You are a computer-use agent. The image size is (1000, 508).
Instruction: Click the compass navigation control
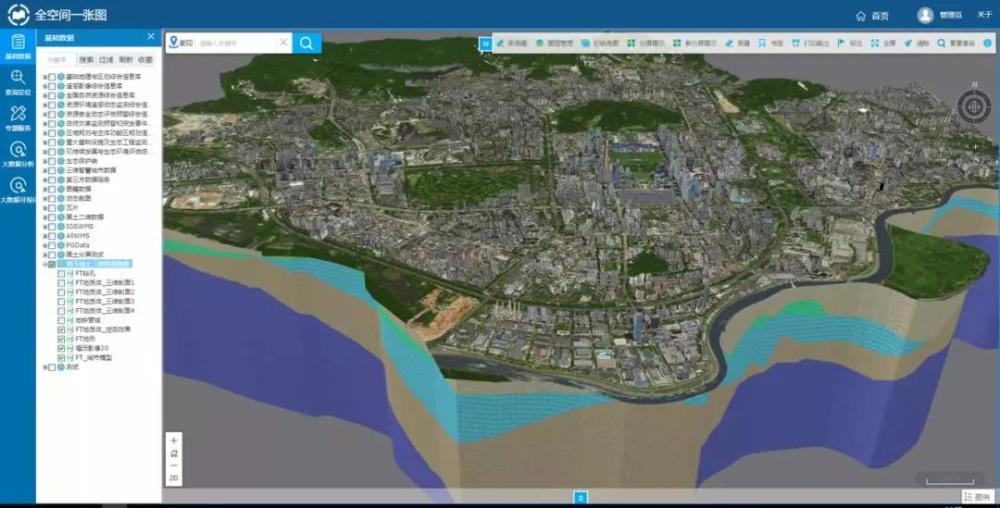tap(974, 106)
